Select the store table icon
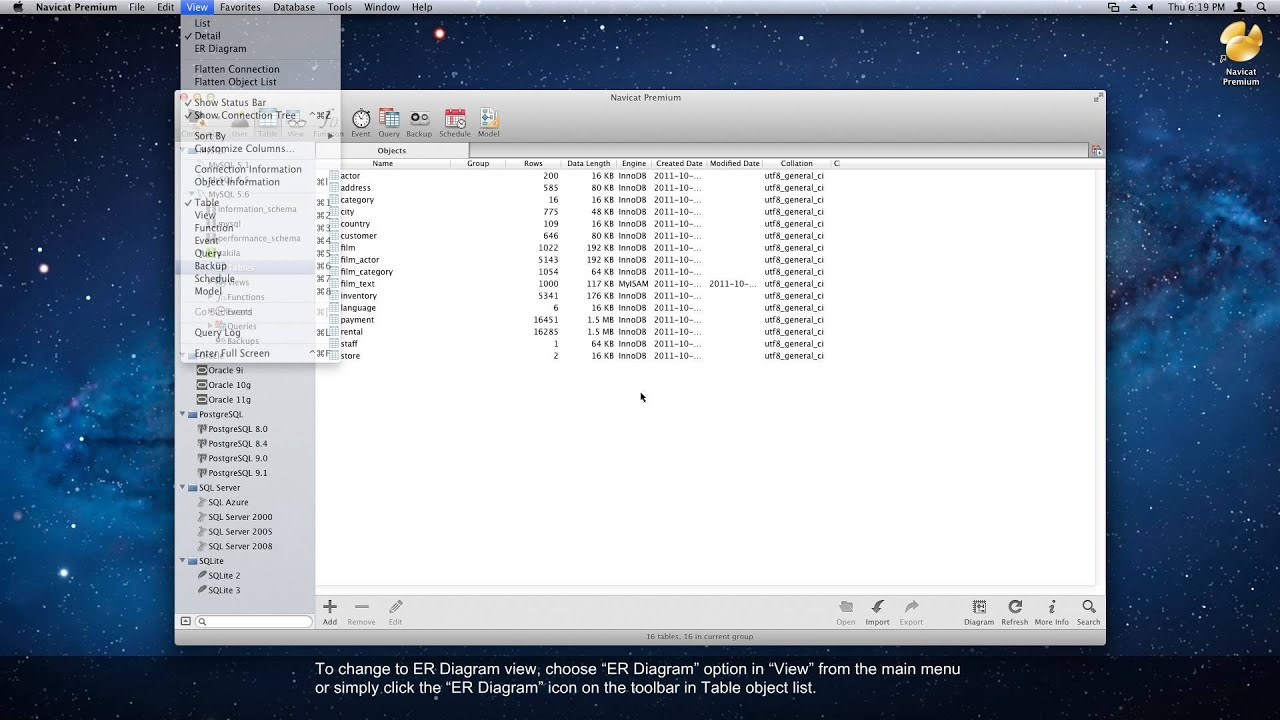The width and height of the screenshot is (1280, 720). pos(334,356)
